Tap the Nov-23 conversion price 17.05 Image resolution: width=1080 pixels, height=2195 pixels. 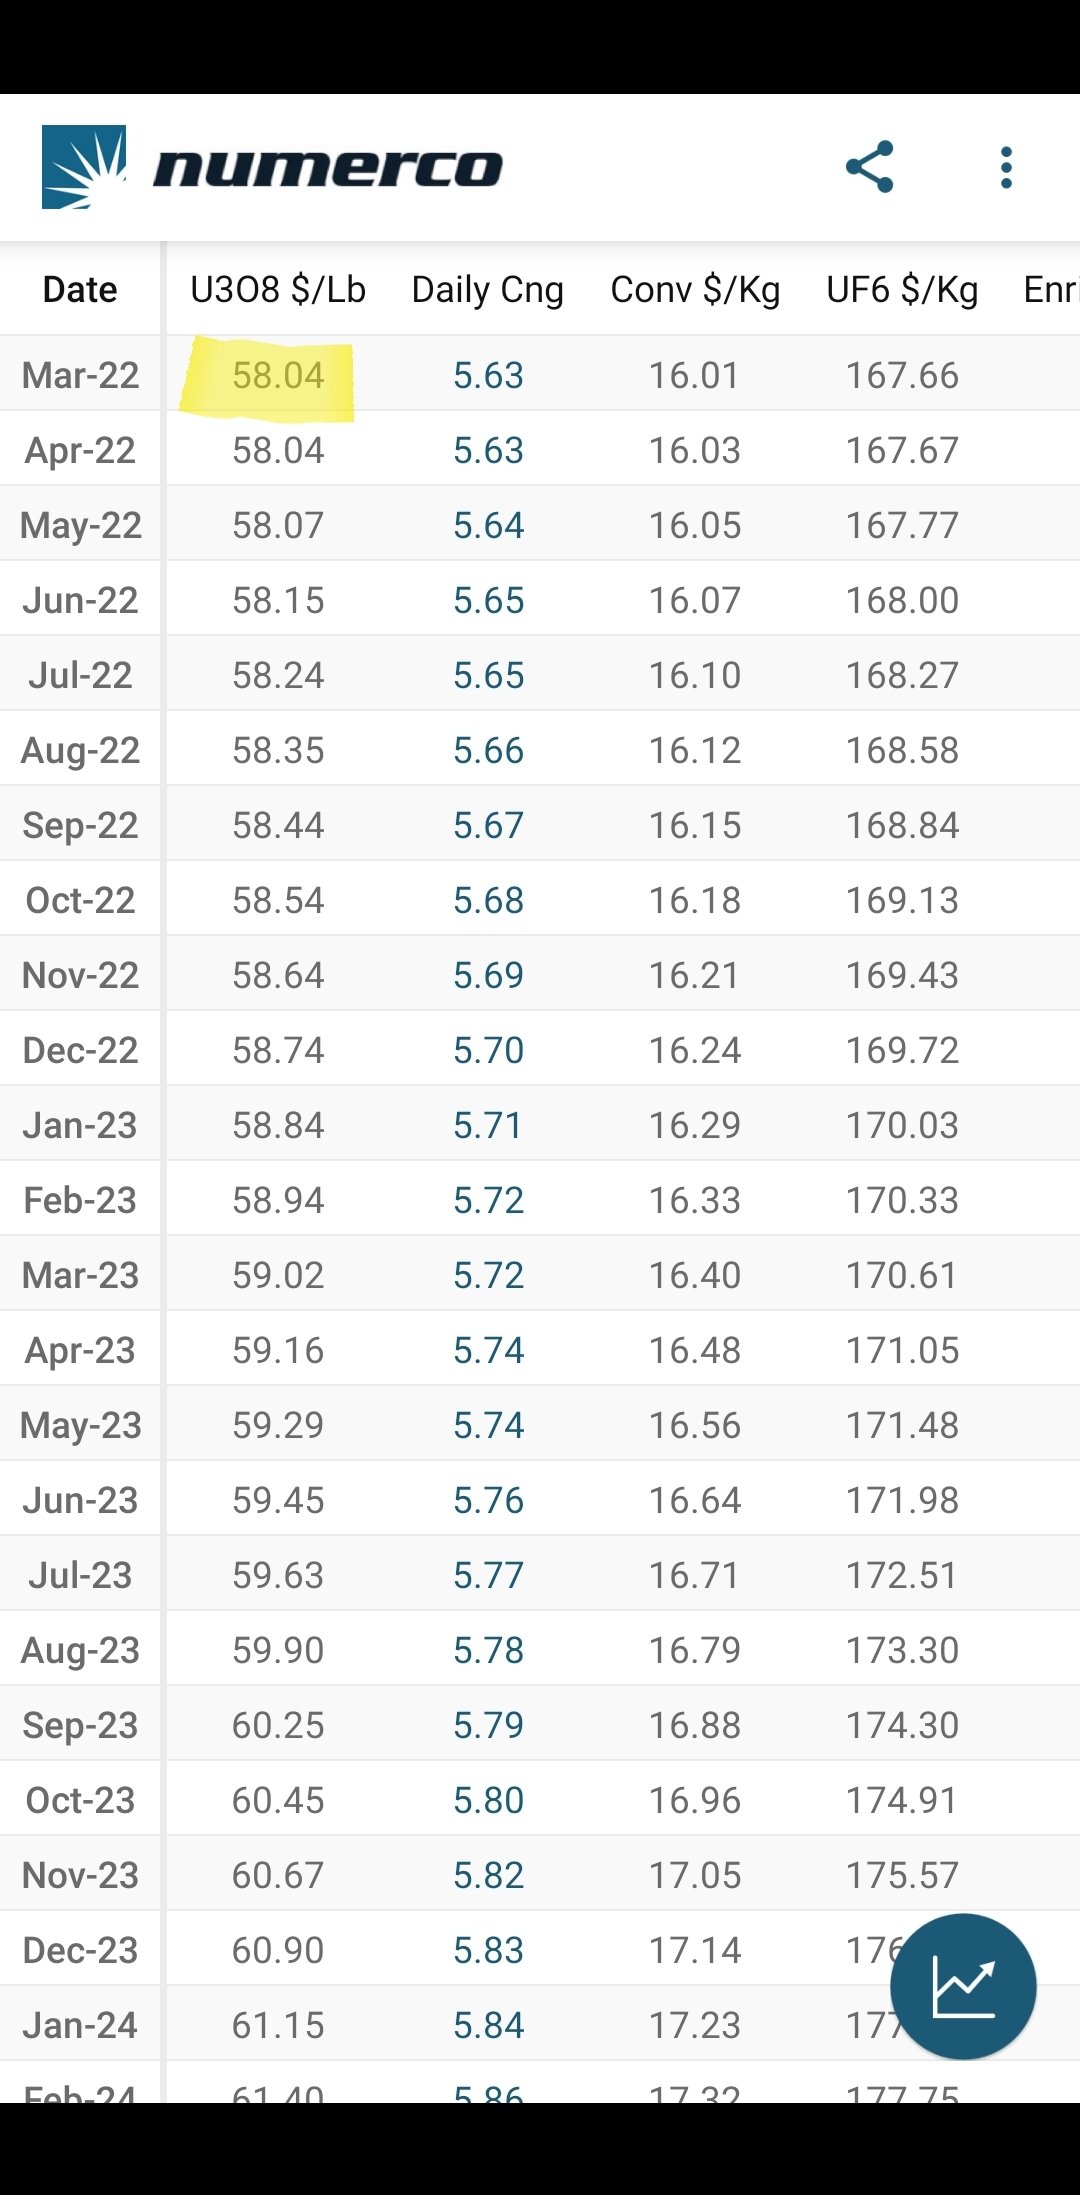[695, 1876]
